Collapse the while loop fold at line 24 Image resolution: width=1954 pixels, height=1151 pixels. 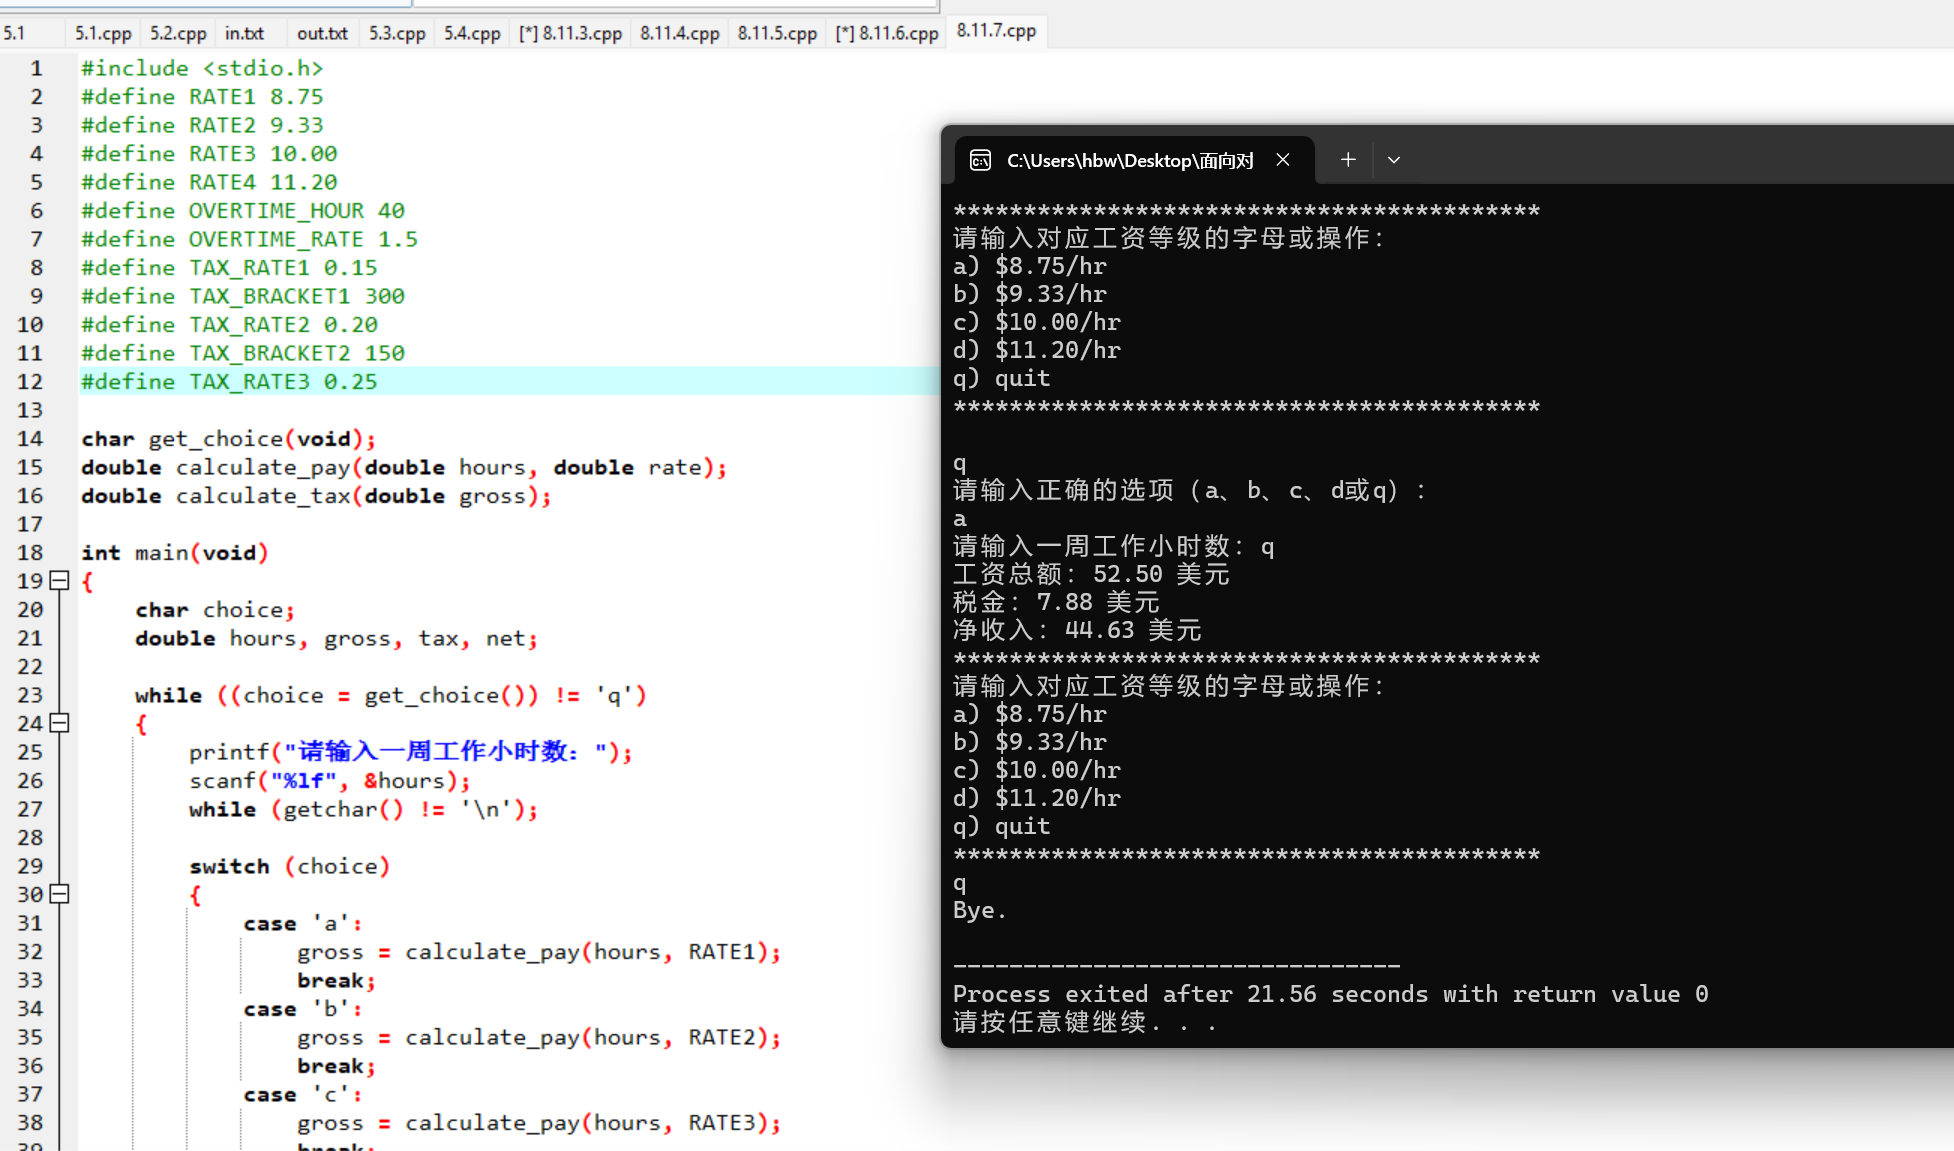point(59,722)
